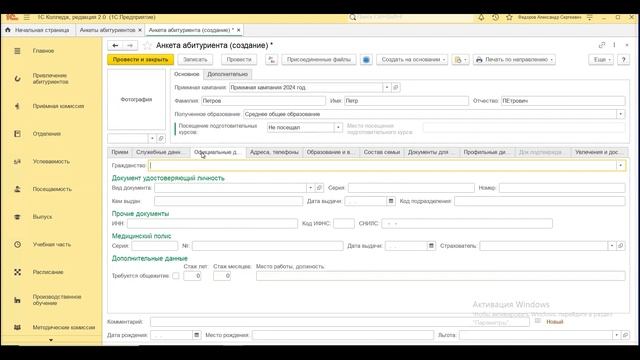Screen dimensions: 640x360
Task: Click into the СНИЛС field
Action: [x=467, y=223]
